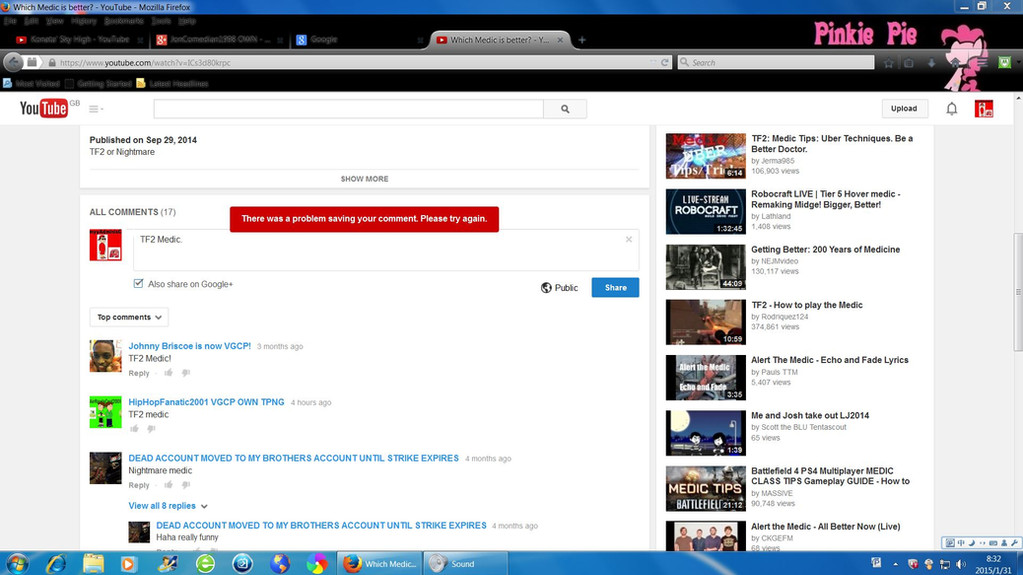Switch to Konata' Sky High YouTube tab
The height and width of the screenshot is (575, 1023).
tap(78, 40)
